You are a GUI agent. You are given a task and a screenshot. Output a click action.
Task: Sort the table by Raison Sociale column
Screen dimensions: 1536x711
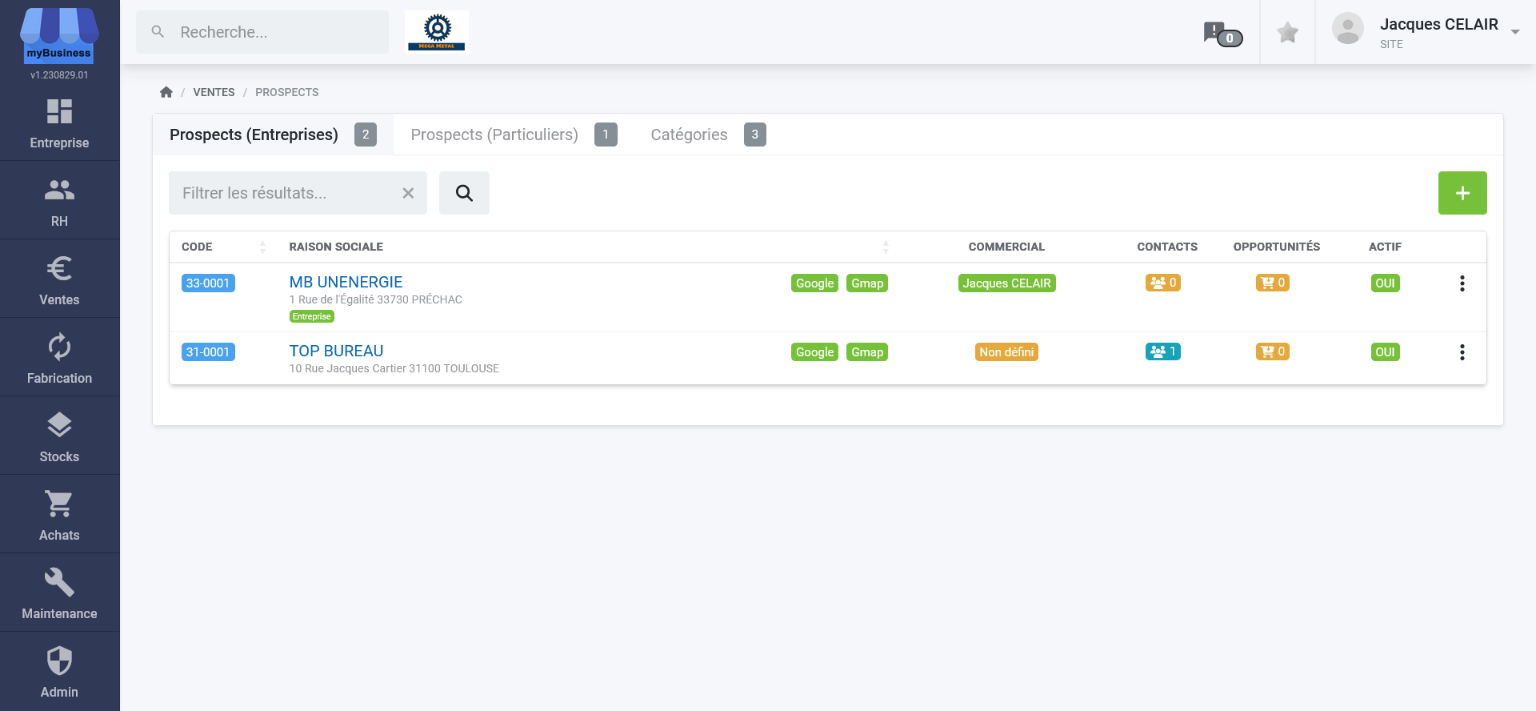(x=885, y=247)
